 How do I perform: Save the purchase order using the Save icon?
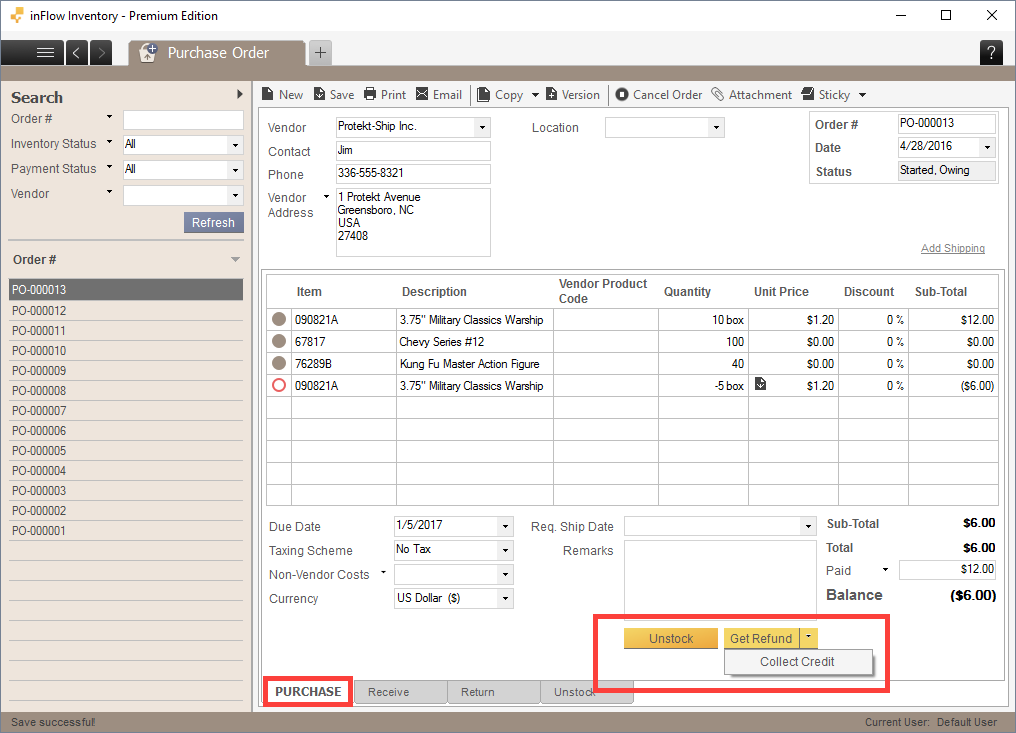pos(333,94)
